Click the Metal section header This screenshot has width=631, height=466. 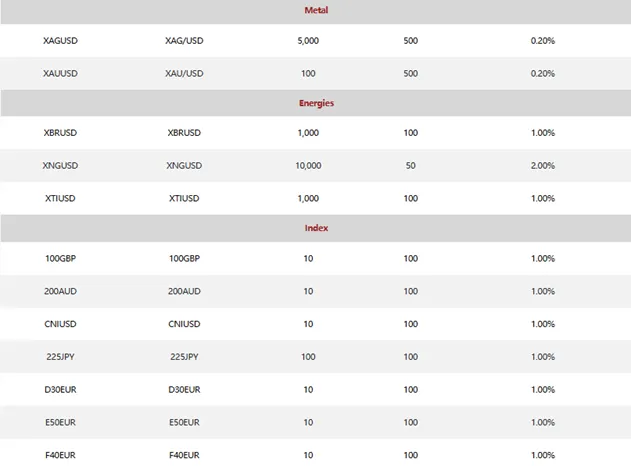tap(315, 10)
